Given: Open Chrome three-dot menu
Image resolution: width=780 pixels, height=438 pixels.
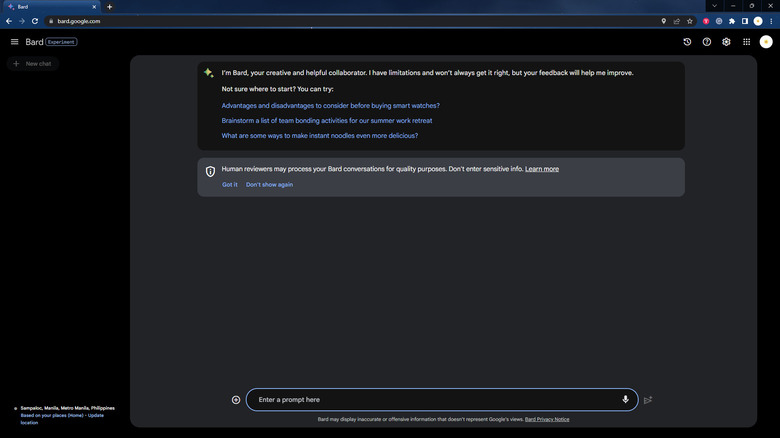Looking at the screenshot, I should coord(771,21).
